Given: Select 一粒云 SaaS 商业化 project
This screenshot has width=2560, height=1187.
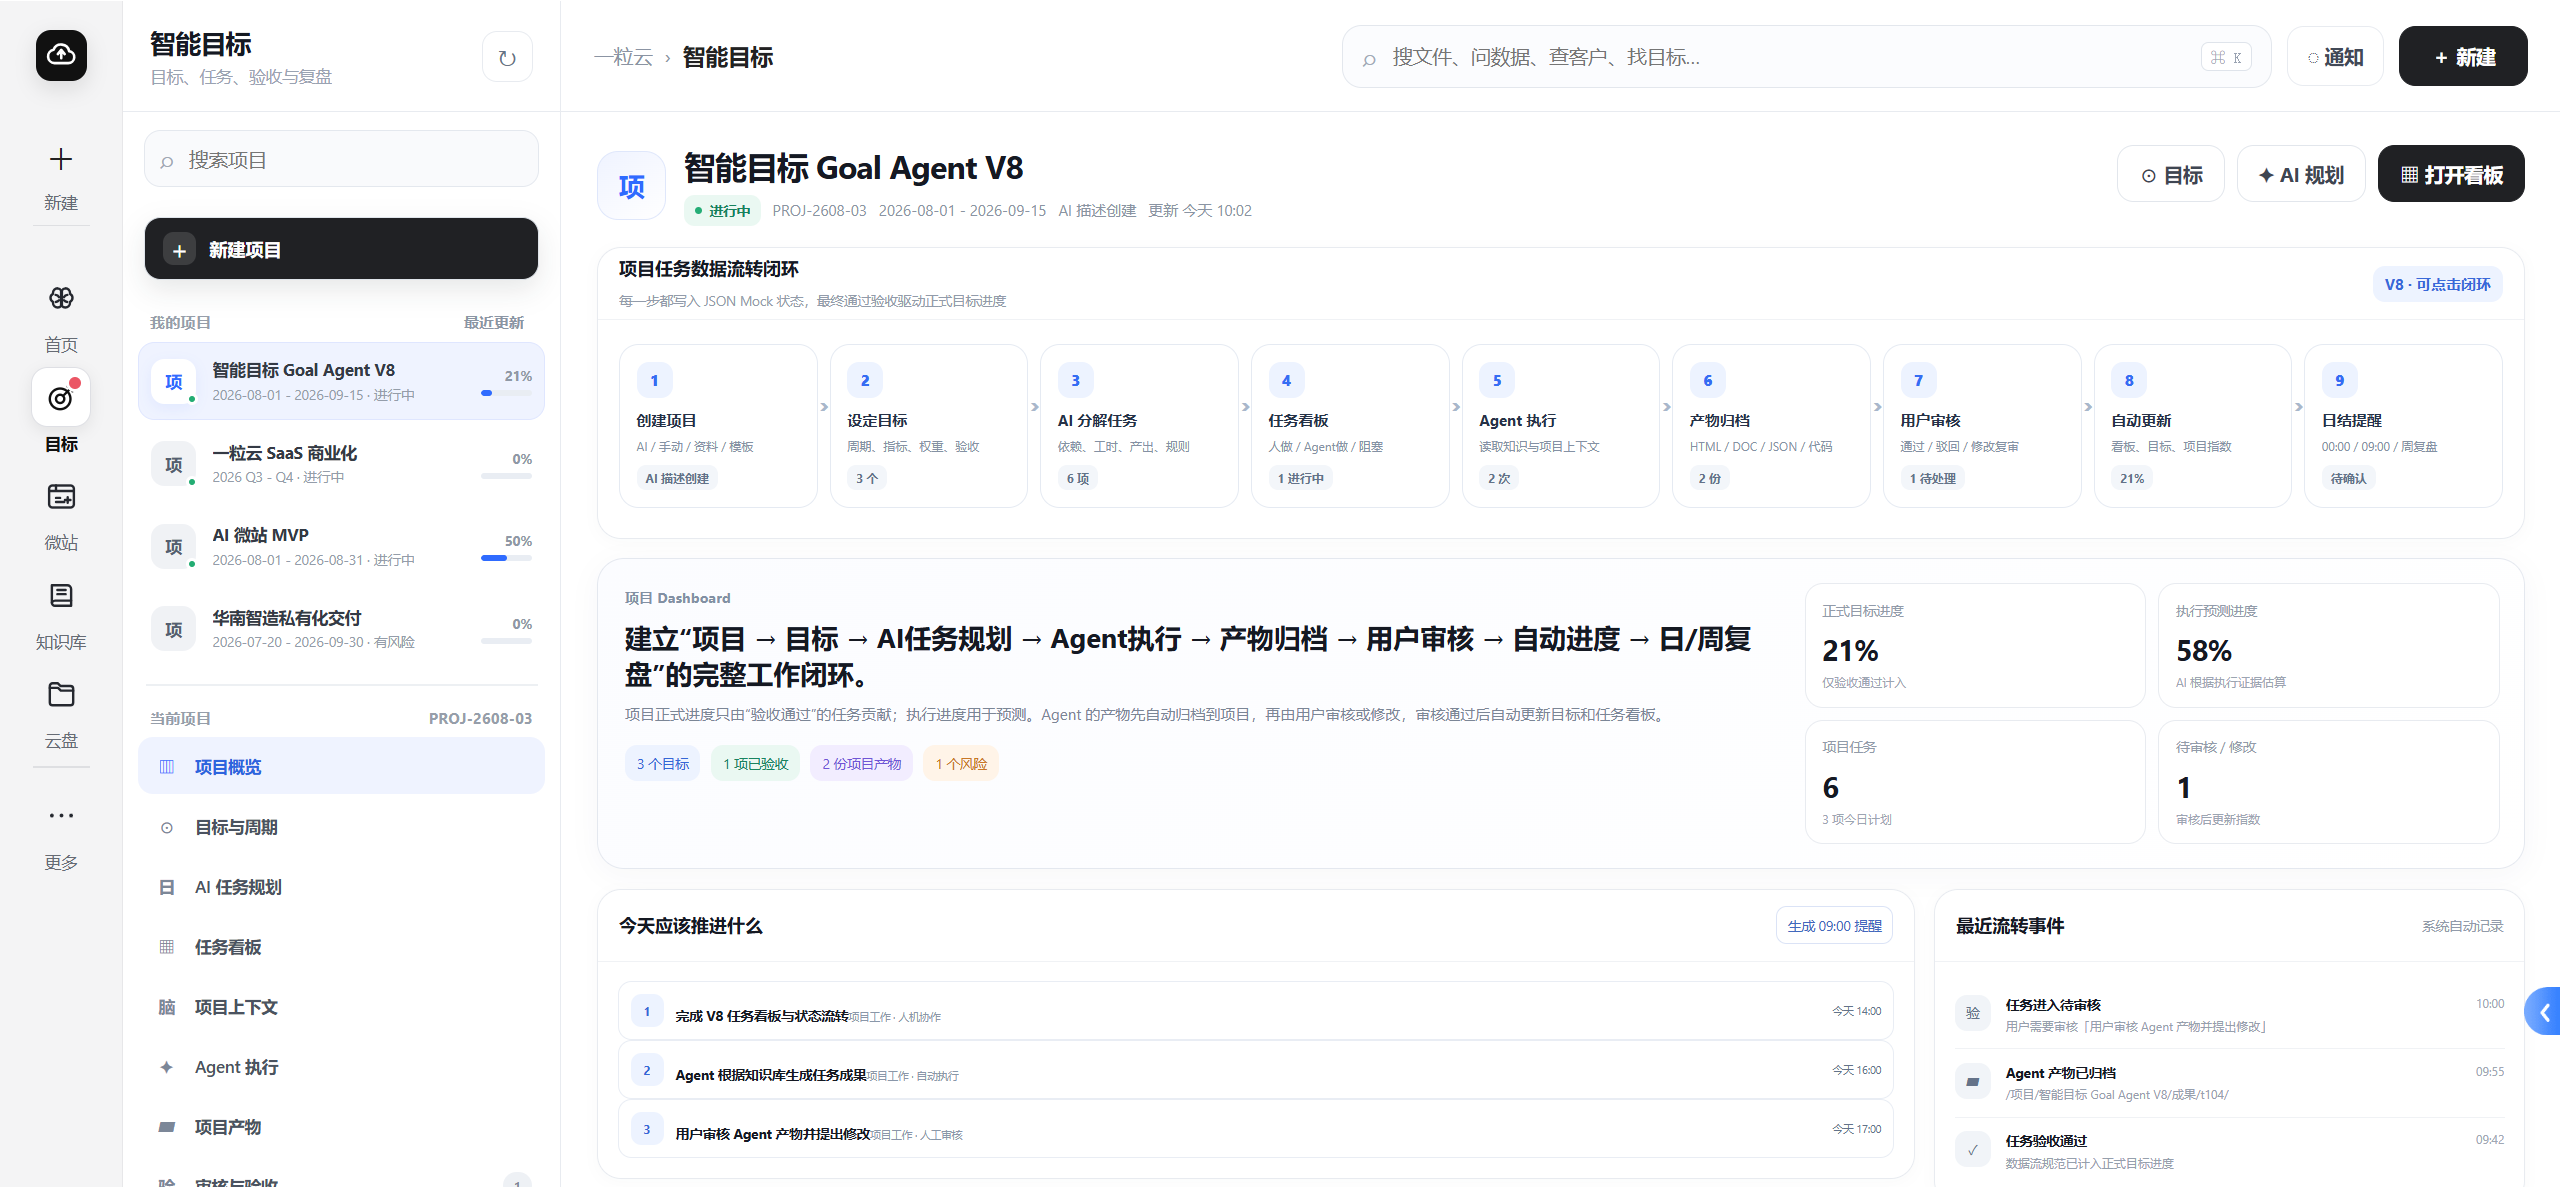Looking at the screenshot, I should (341, 464).
